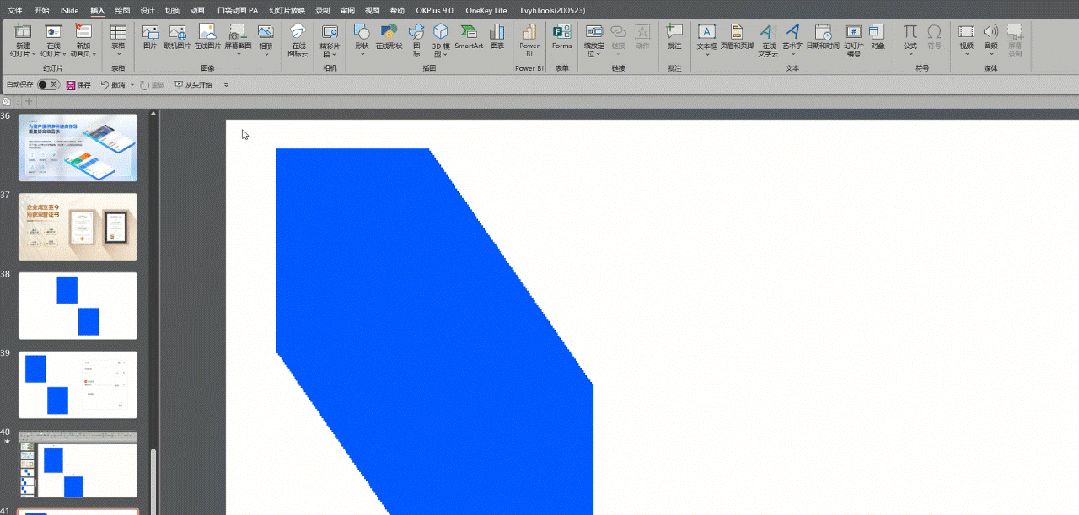Screen dimensions: 1079x515
Task: Switch to the 动画 Animations tab
Action: pos(197,11)
